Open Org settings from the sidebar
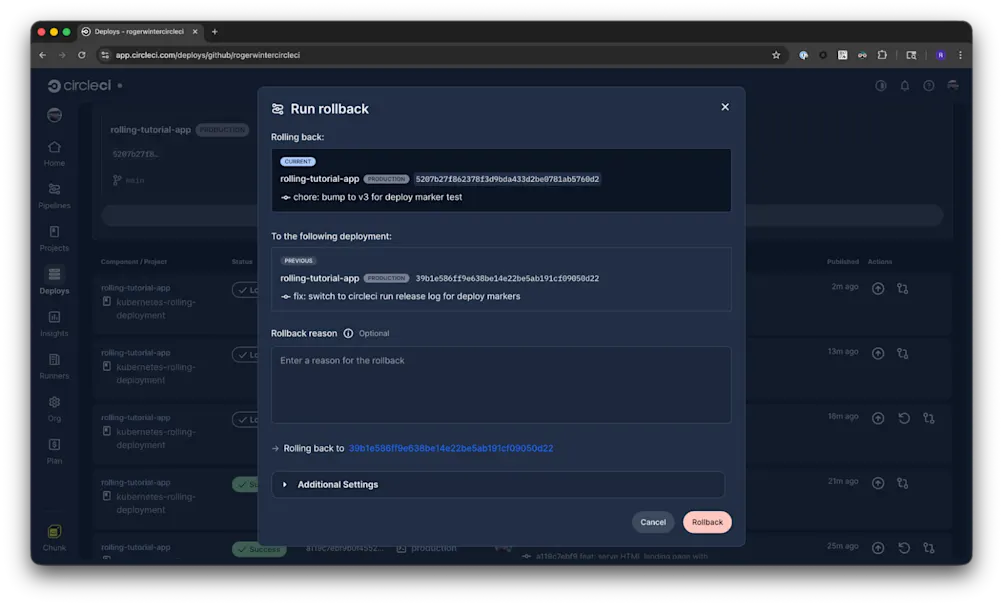This screenshot has height=606, width=1003. (53, 409)
